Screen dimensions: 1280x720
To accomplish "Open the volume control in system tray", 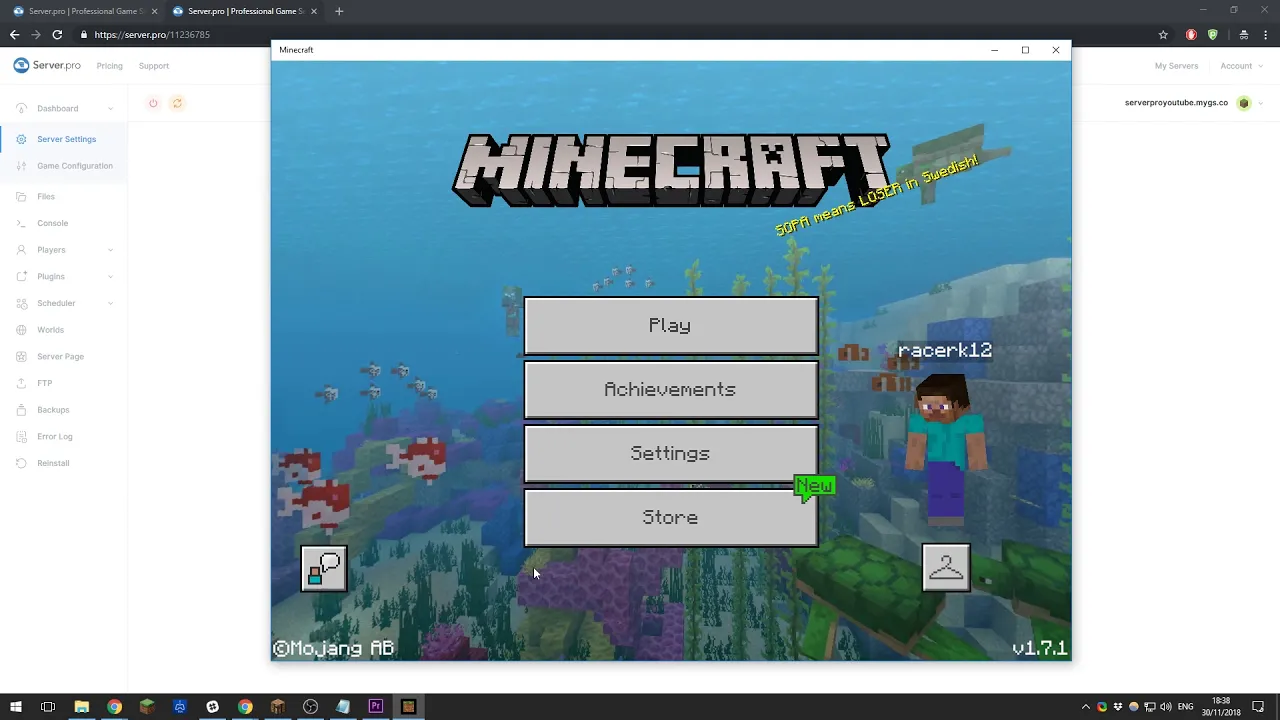I will pos(1166,707).
